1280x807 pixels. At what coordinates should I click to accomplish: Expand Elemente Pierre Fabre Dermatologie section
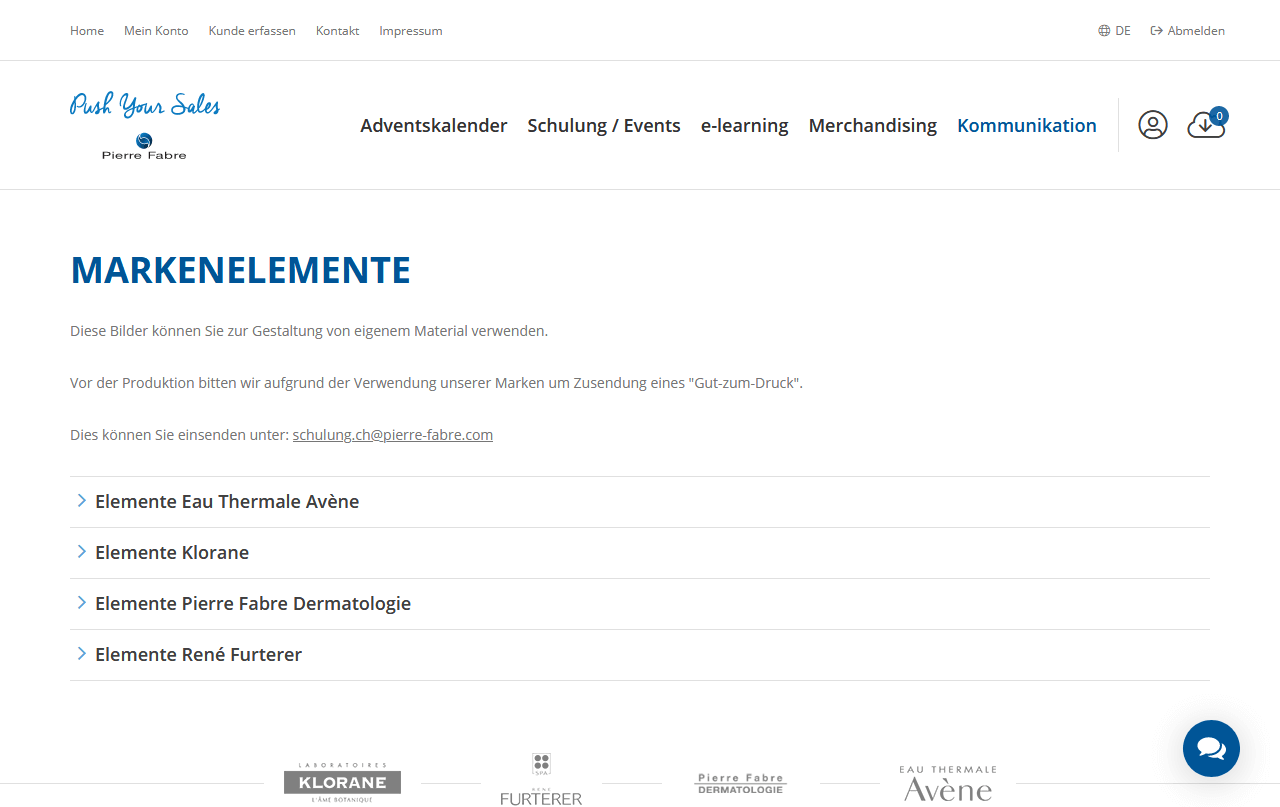(x=253, y=604)
